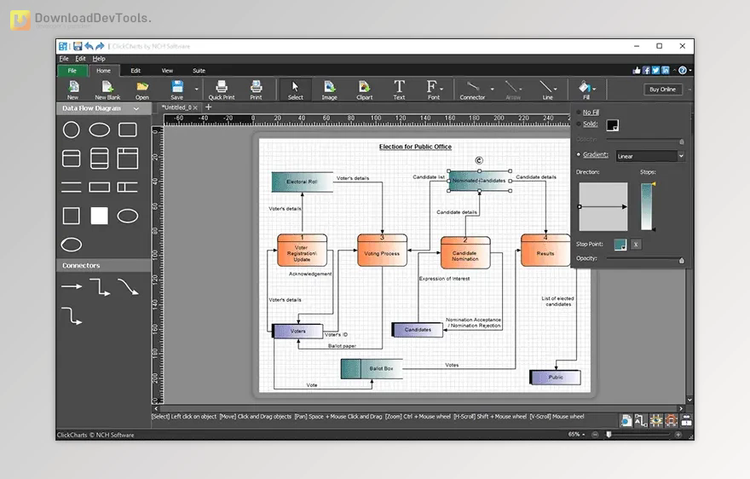This screenshot has width=750, height=479.
Task: Click the connector routing status bar icon
Action: (x=641, y=421)
